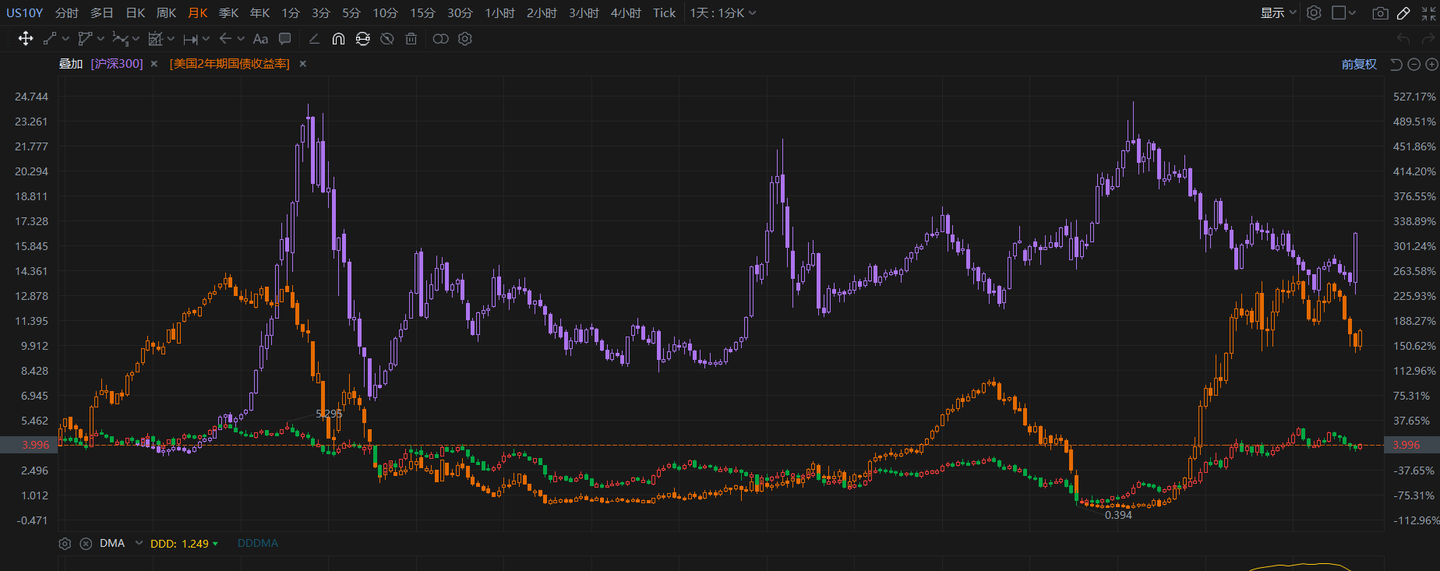Click the redo arrow

pos(1426,39)
